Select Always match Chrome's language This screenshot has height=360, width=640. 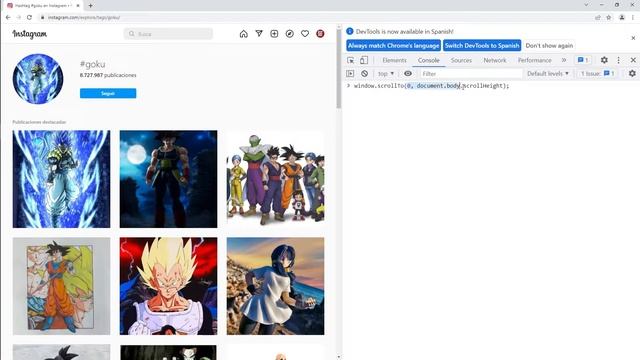[393, 46]
